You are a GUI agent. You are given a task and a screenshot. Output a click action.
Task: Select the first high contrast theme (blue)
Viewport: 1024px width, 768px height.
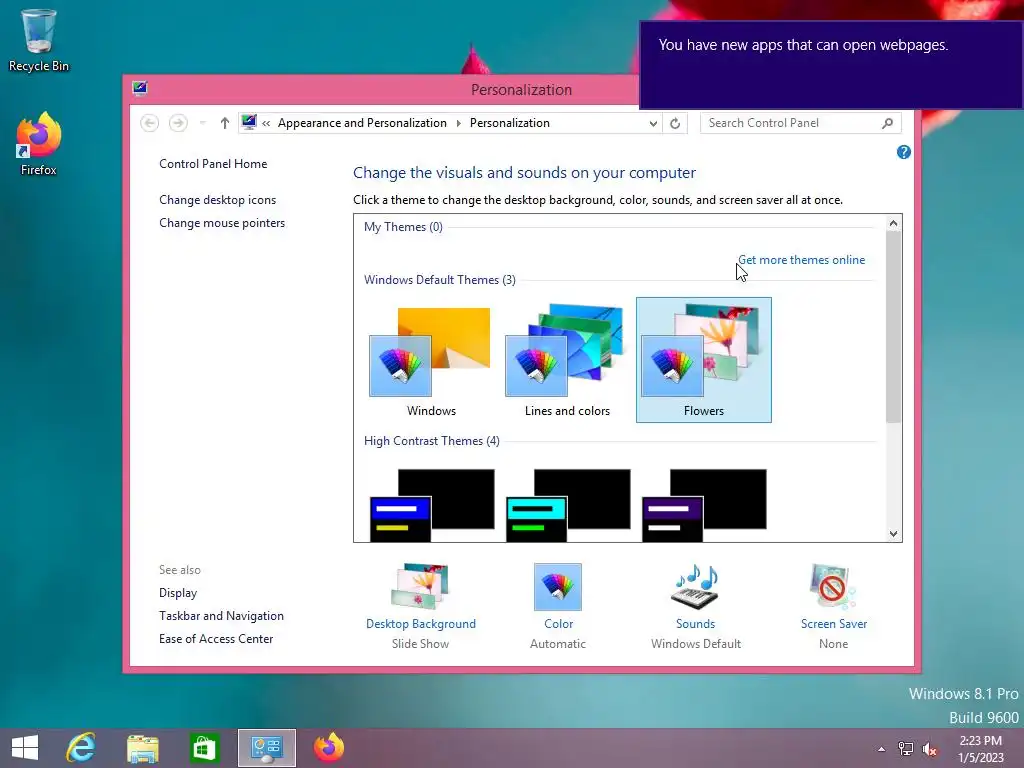pyautogui.click(x=432, y=505)
